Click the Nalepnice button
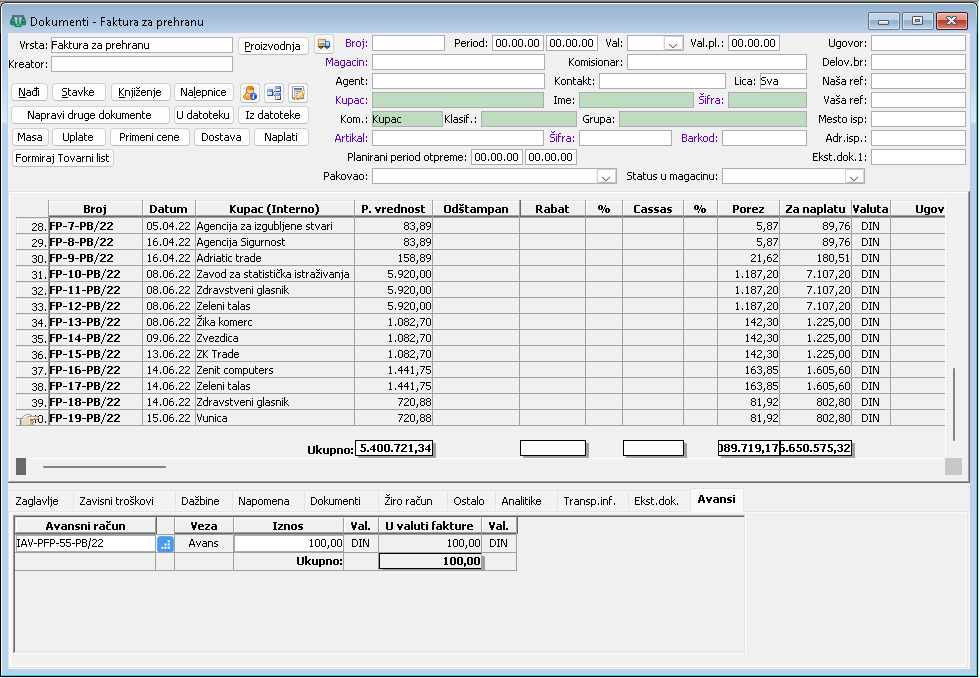Viewport: 980px width, 678px height. click(x=203, y=92)
